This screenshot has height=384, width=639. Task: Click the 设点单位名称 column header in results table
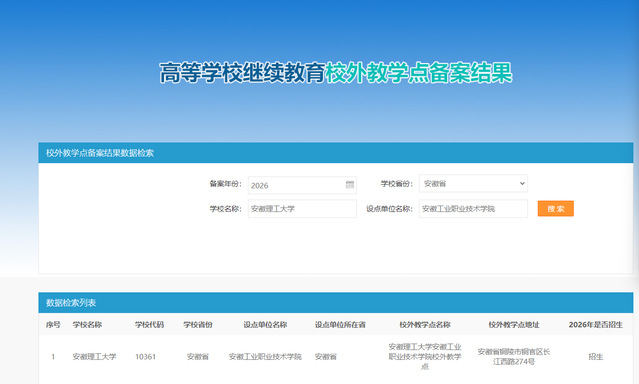coord(265,325)
